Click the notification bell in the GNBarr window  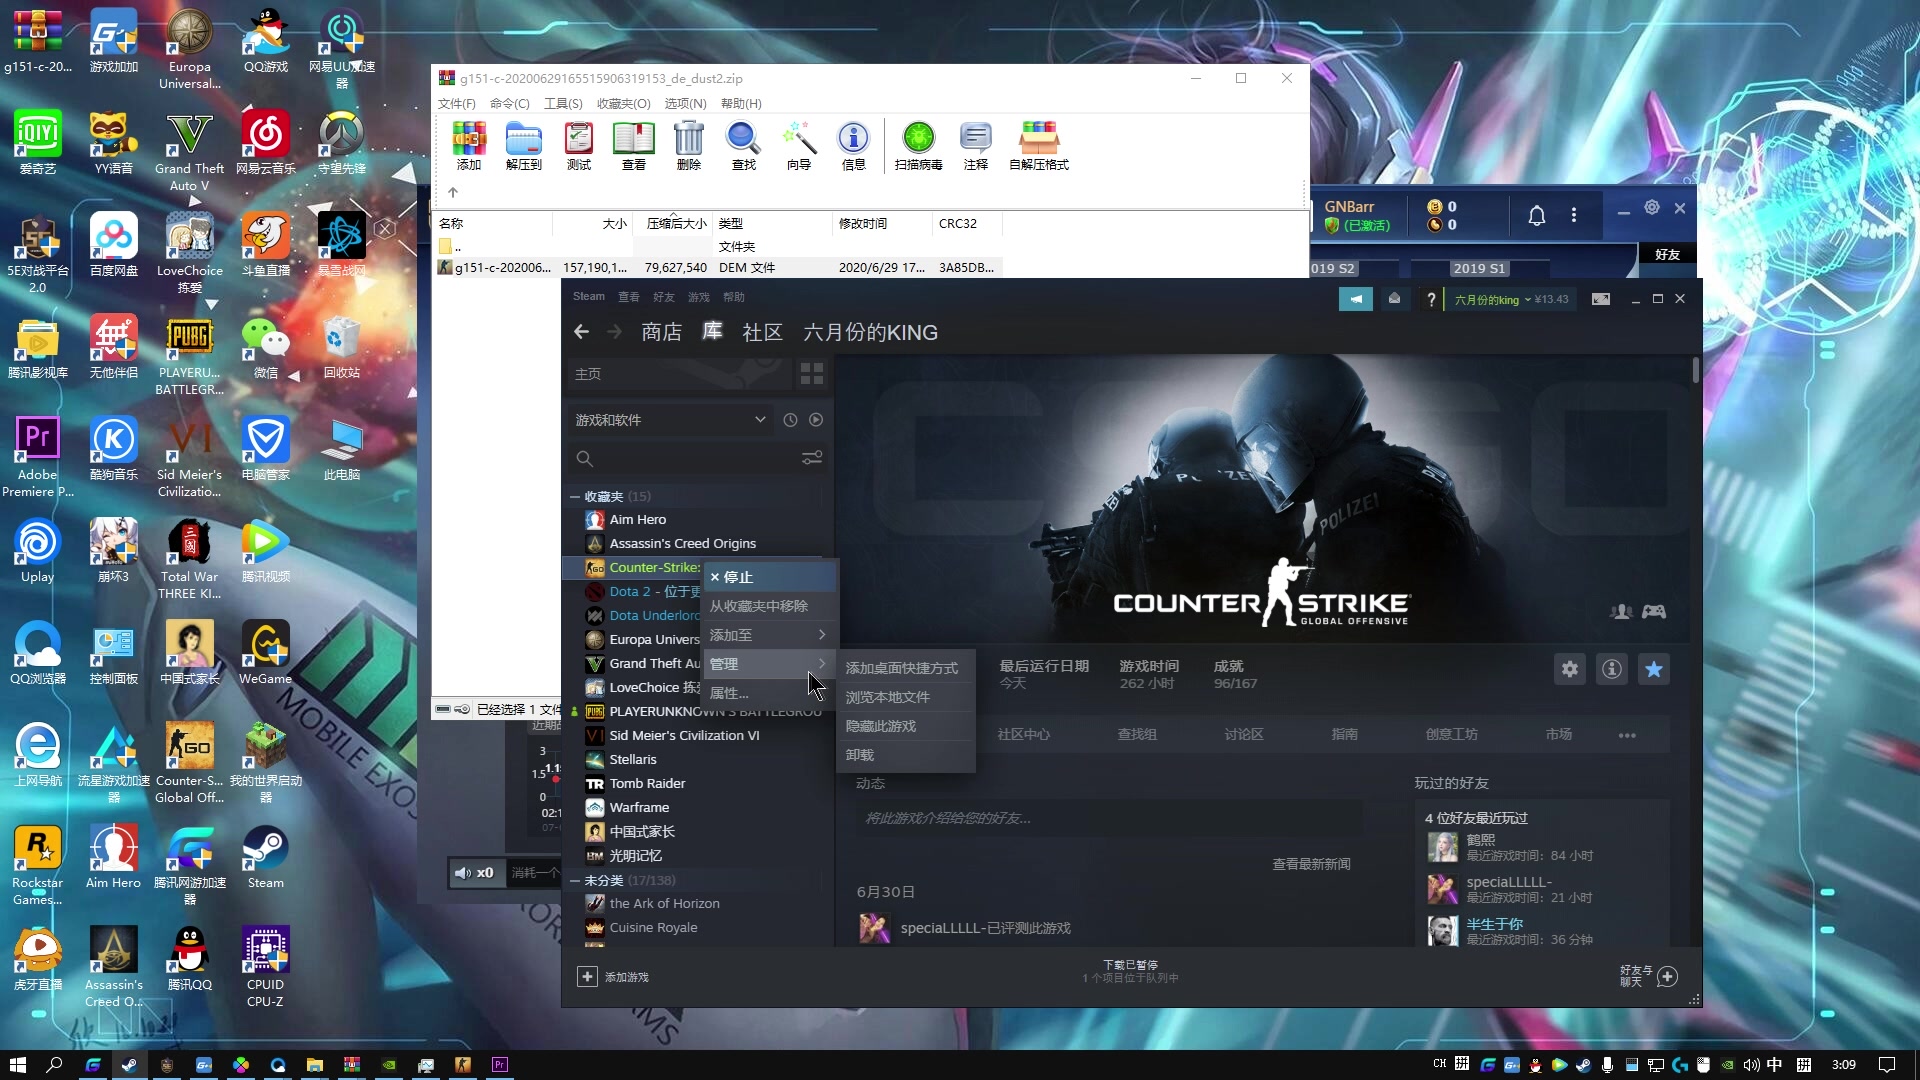(x=1537, y=215)
